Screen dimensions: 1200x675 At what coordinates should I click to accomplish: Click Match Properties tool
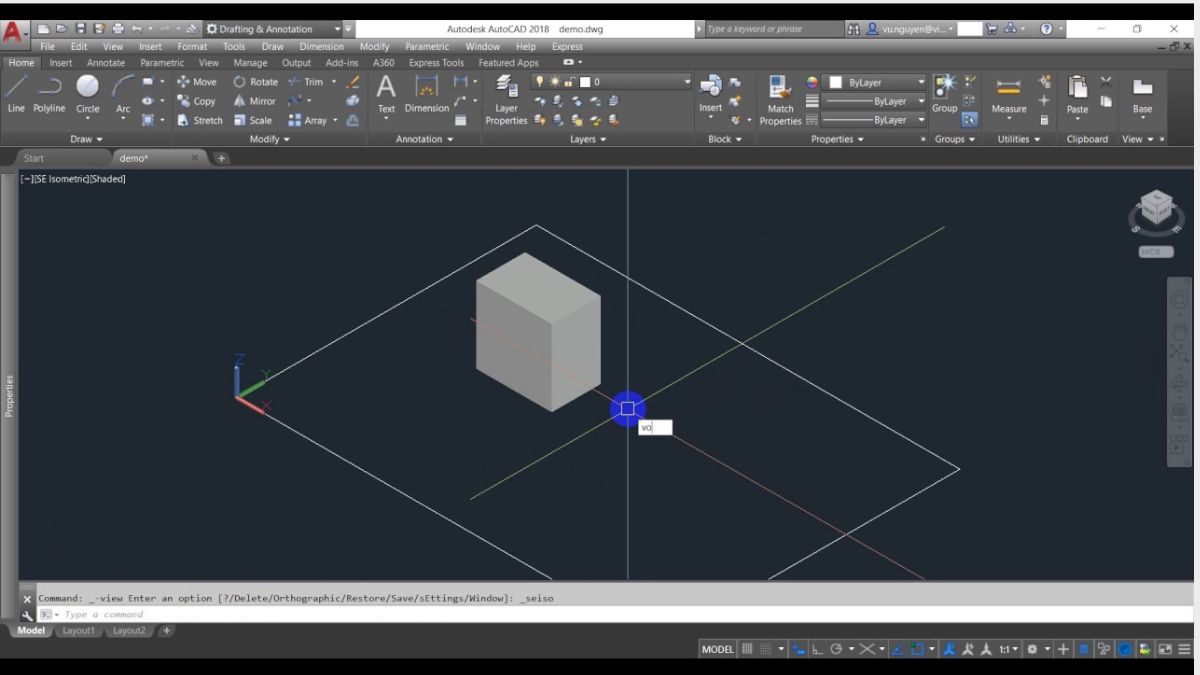click(x=780, y=100)
